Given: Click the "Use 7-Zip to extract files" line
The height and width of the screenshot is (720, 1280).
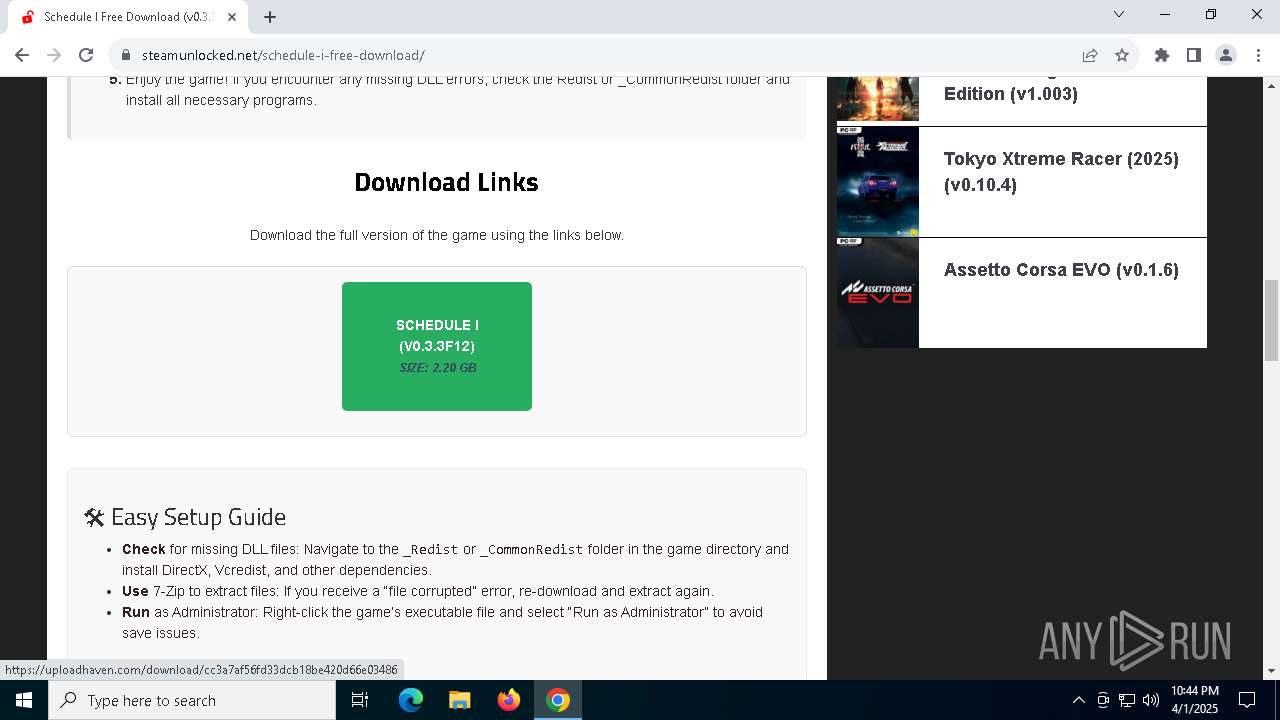Looking at the screenshot, I should [x=418, y=591].
